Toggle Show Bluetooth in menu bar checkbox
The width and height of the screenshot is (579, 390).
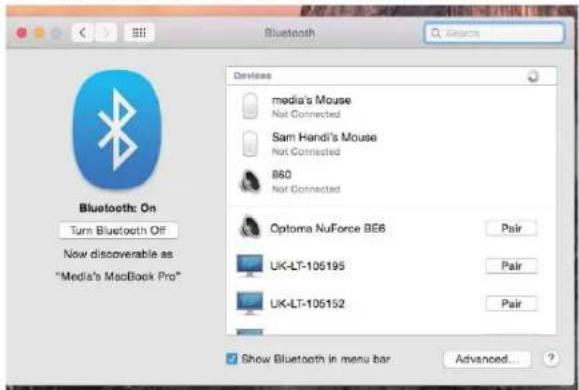(x=232, y=359)
